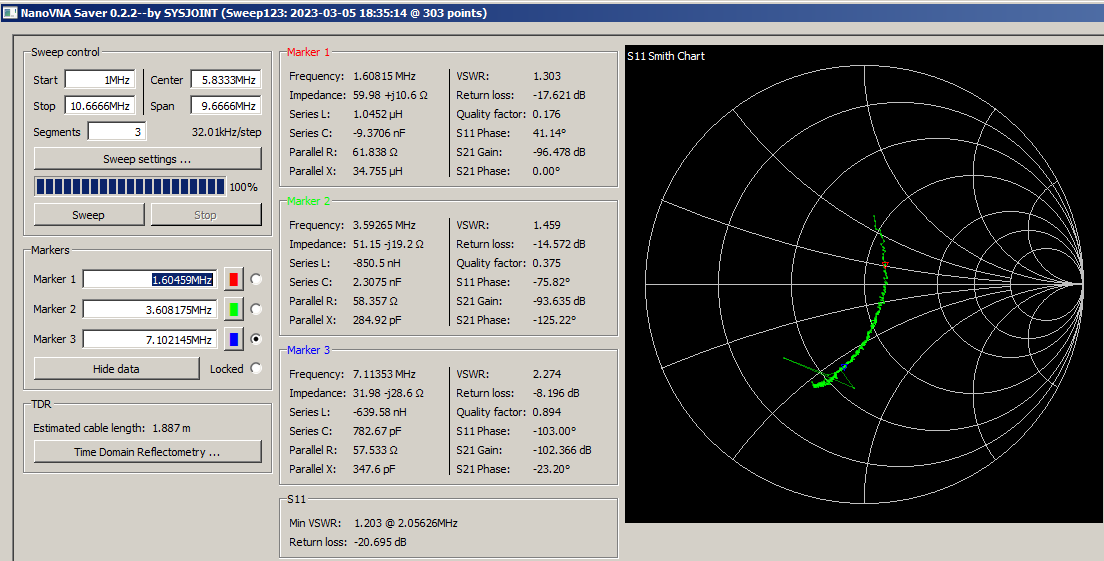Click the Marker 3 group heading
Screen dimensions: 1104x561
coord(308,351)
